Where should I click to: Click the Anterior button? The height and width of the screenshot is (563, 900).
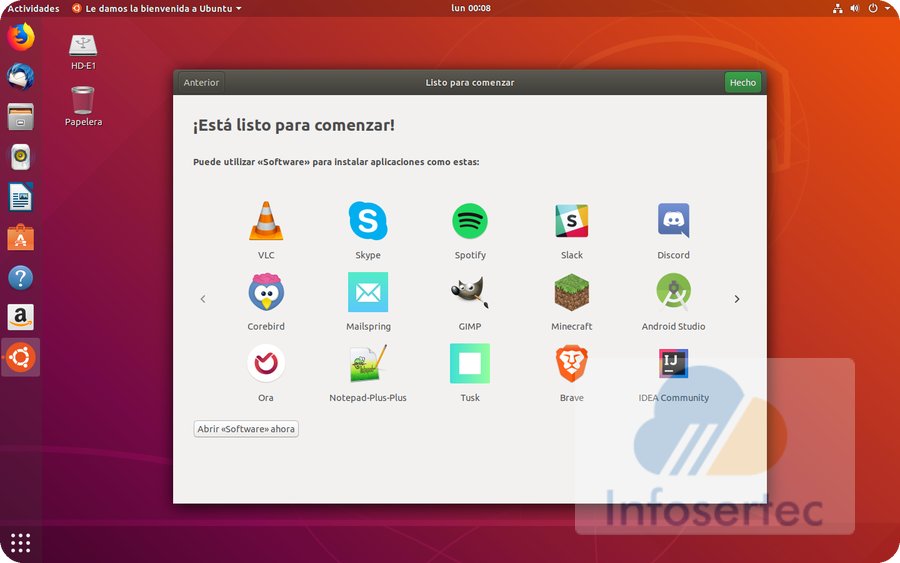(201, 83)
